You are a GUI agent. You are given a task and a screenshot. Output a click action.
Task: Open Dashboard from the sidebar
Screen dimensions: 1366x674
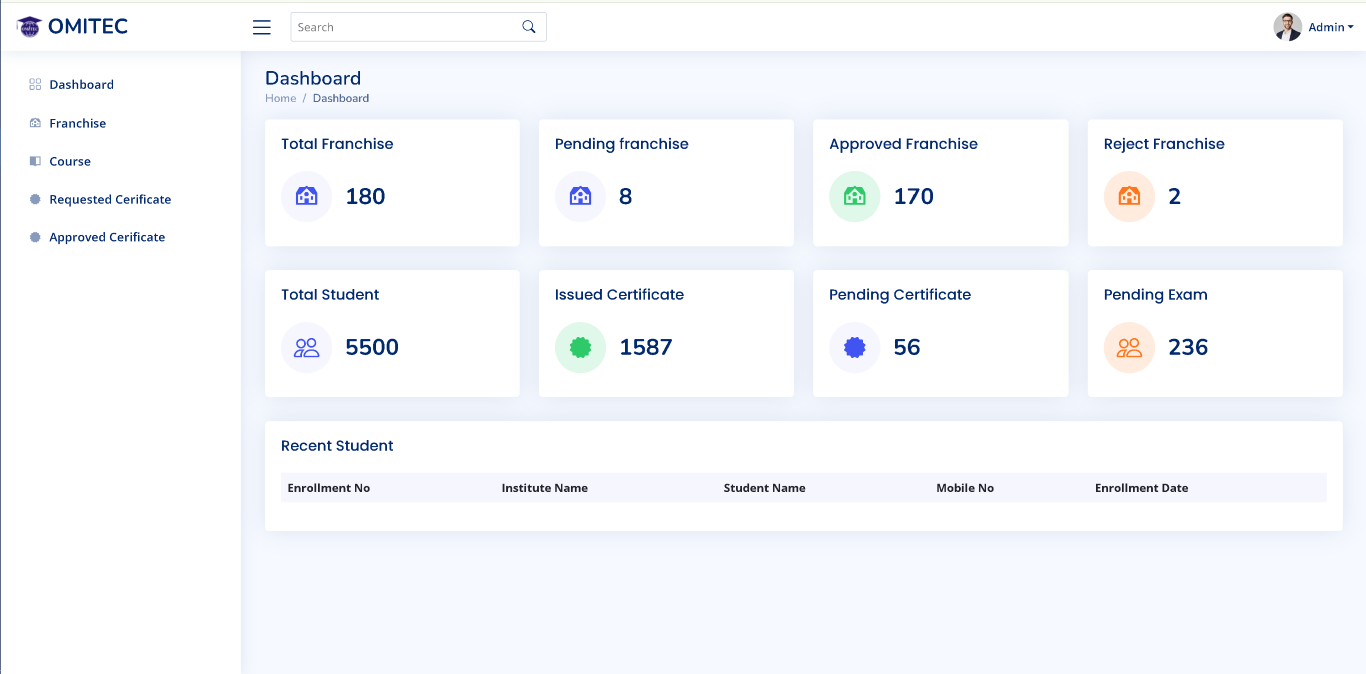coord(81,85)
